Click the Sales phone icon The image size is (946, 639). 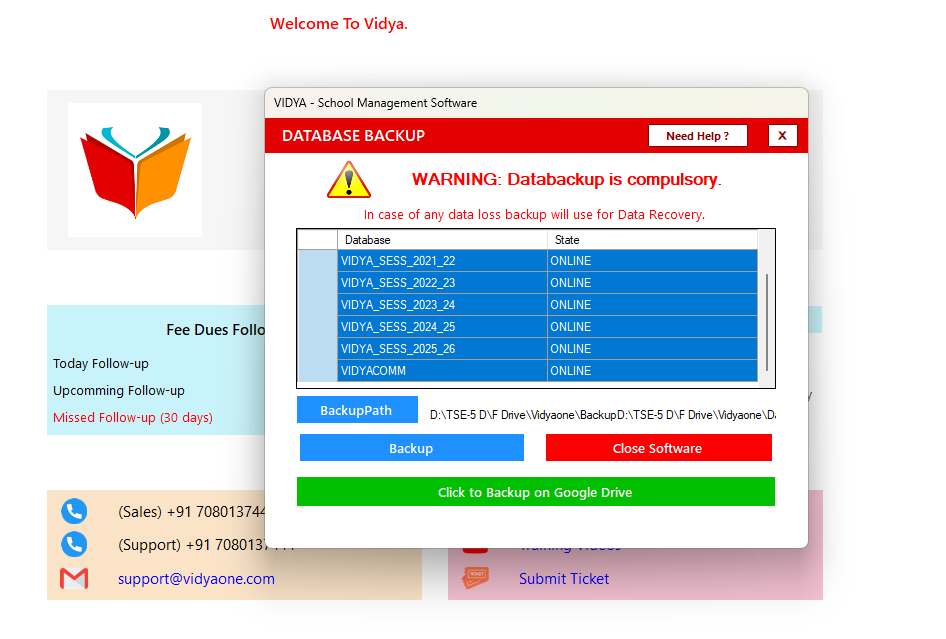[74, 512]
